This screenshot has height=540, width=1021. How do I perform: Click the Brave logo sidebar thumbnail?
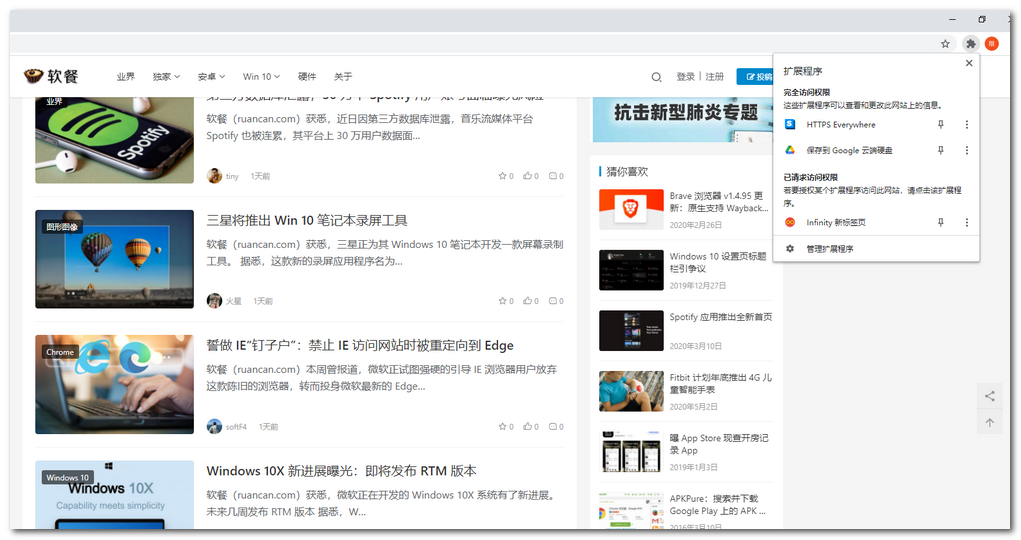pyautogui.click(x=631, y=209)
